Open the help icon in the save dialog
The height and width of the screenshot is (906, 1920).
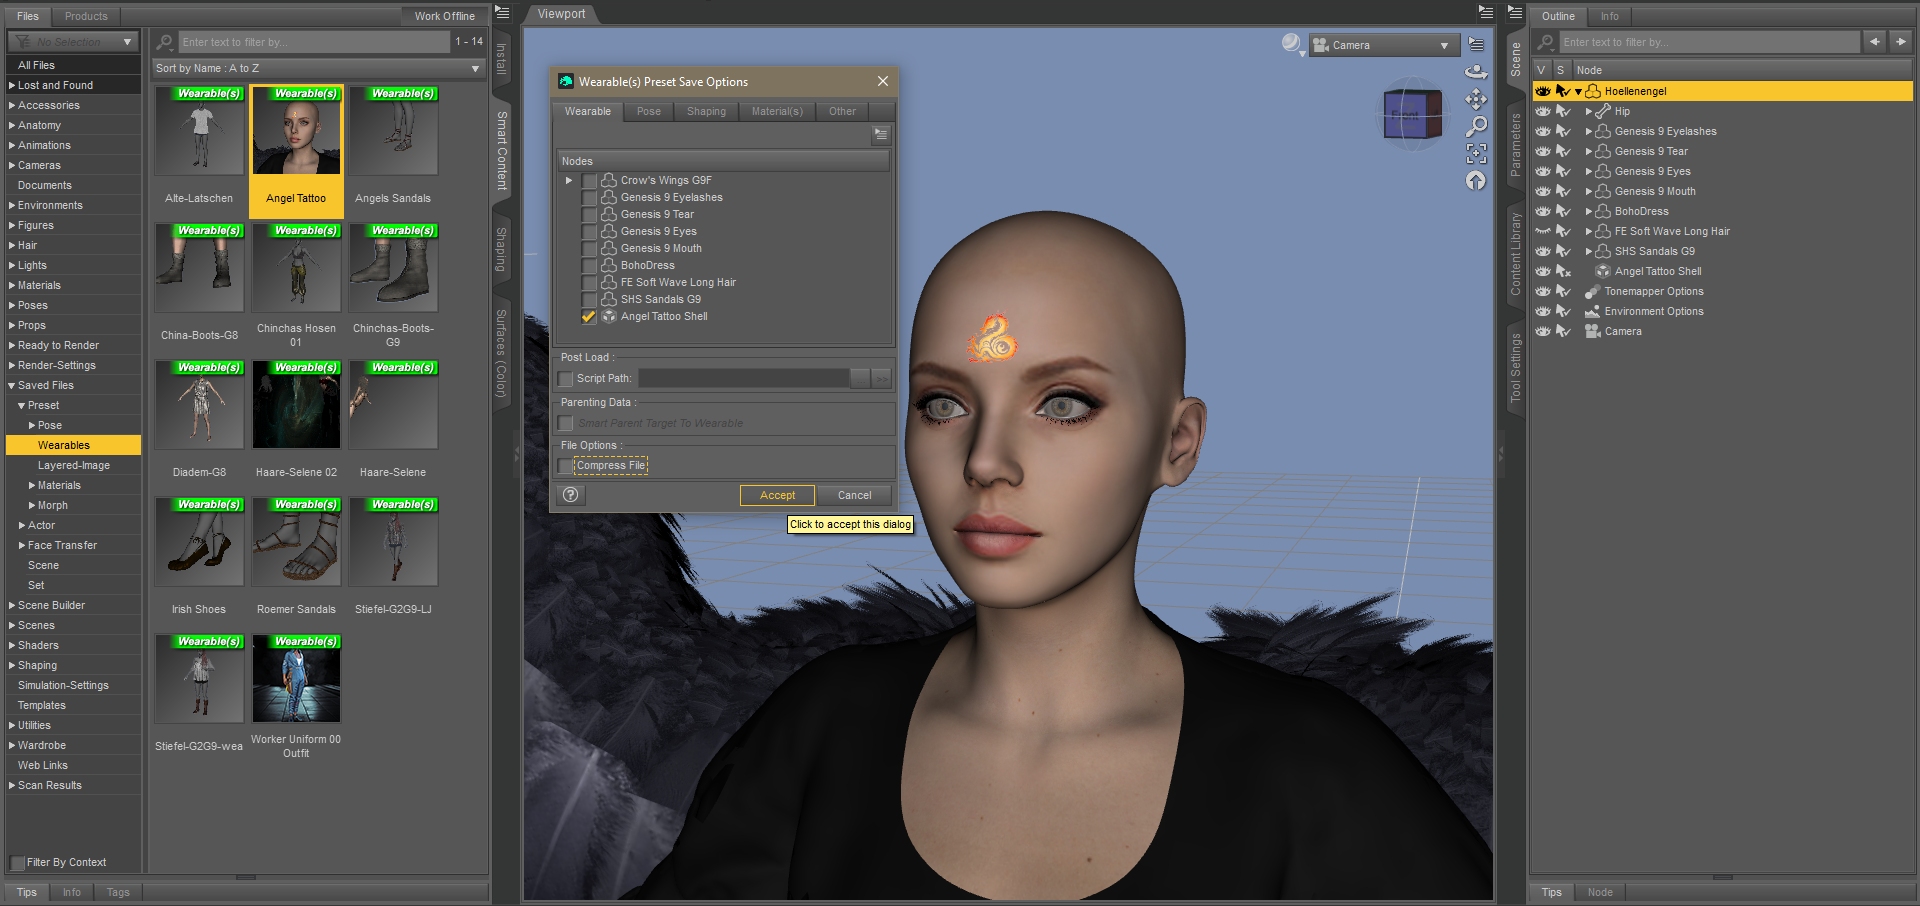click(x=571, y=495)
